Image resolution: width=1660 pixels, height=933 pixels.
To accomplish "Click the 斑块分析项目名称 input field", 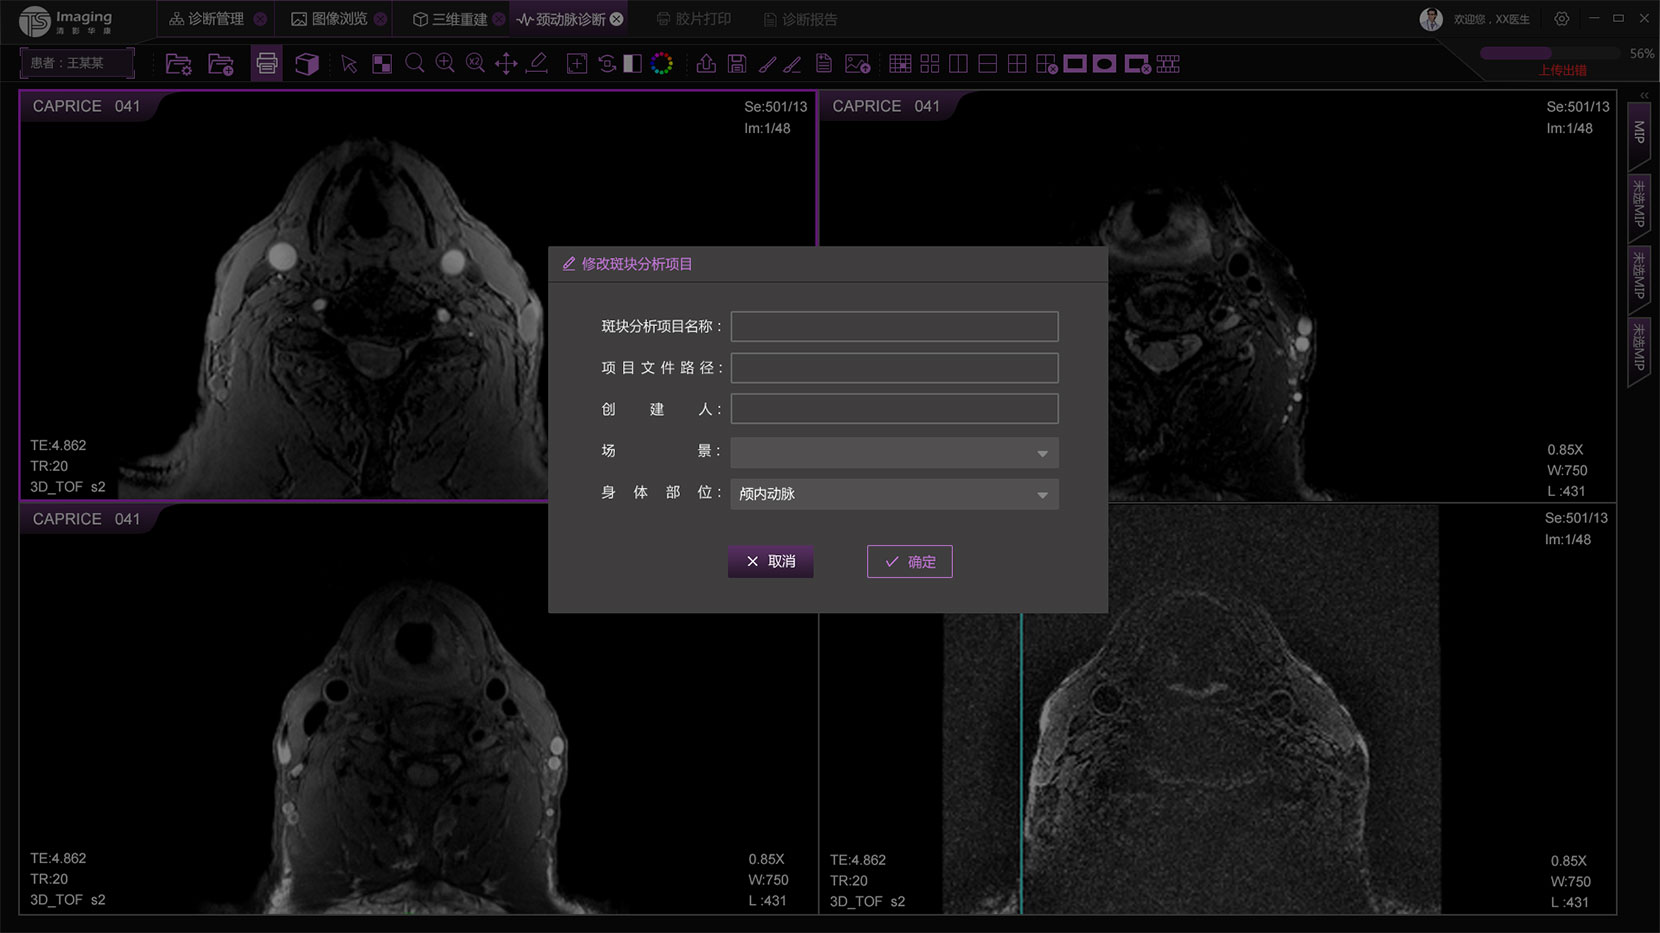I will pyautogui.click(x=894, y=326).
